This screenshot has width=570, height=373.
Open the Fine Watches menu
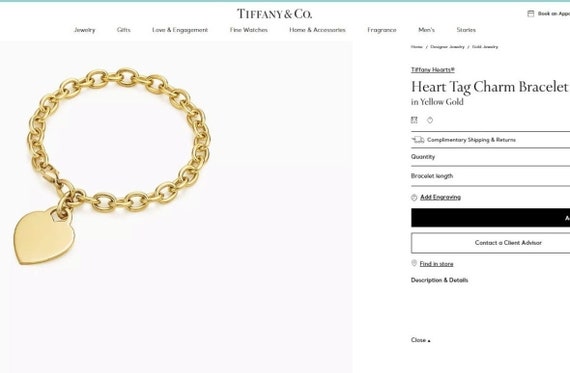(249, 30)
